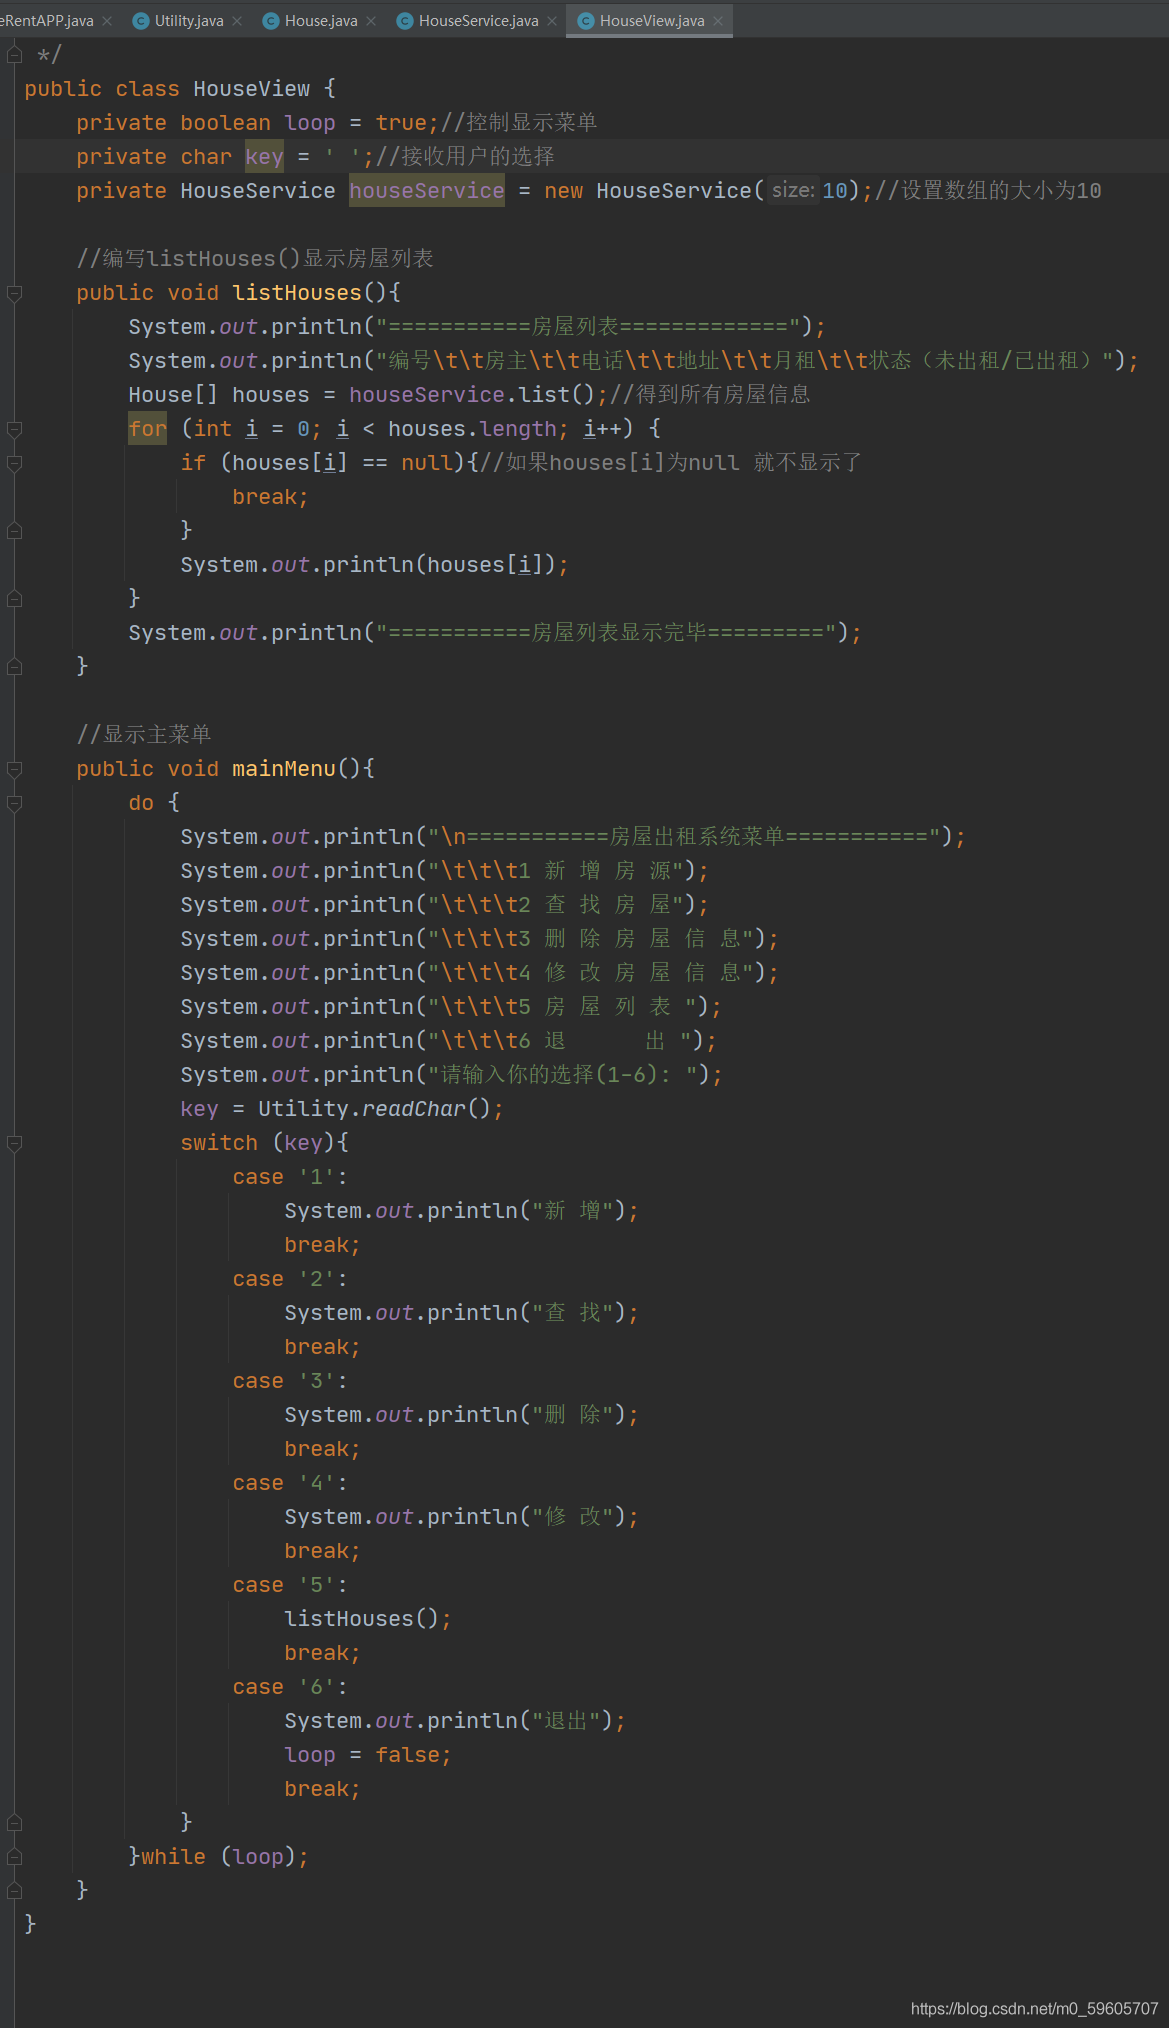Screen dimensions: 1169x2028
Task: Click the class icon on Utility.java tab
Action: click(x=141, y=21)
